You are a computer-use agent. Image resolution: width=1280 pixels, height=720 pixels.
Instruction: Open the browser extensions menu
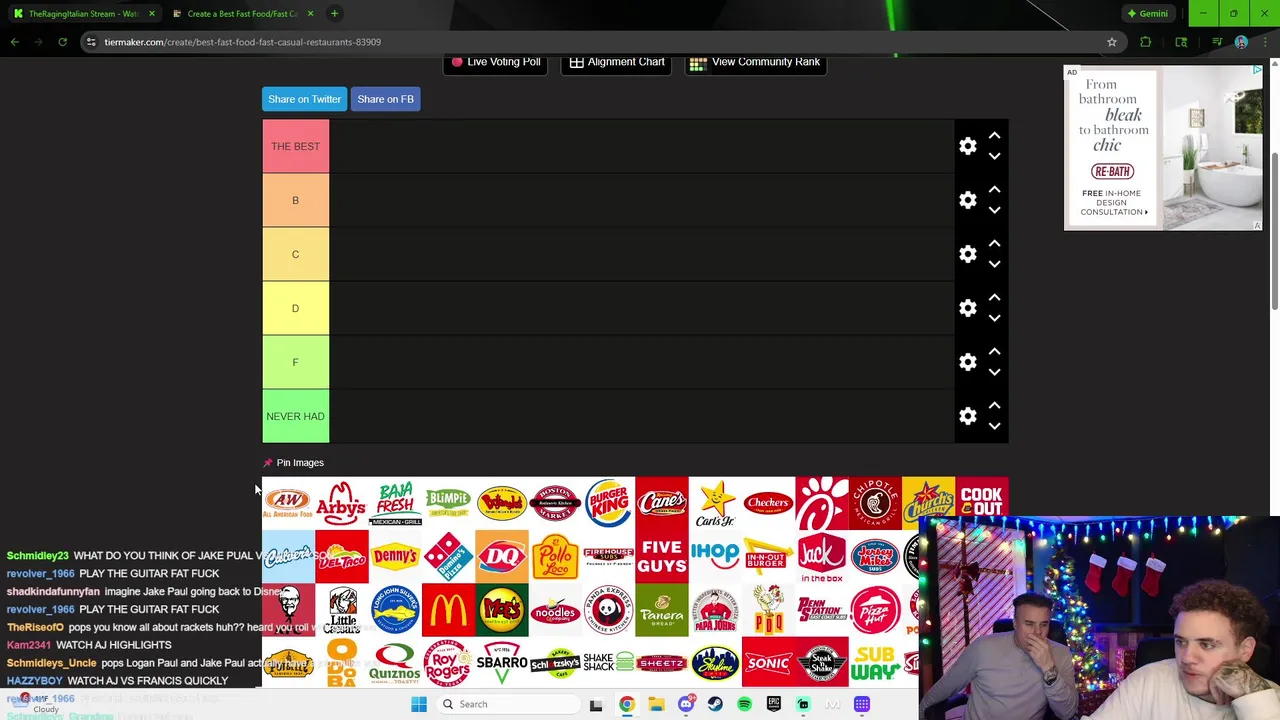click(1146, 42)
